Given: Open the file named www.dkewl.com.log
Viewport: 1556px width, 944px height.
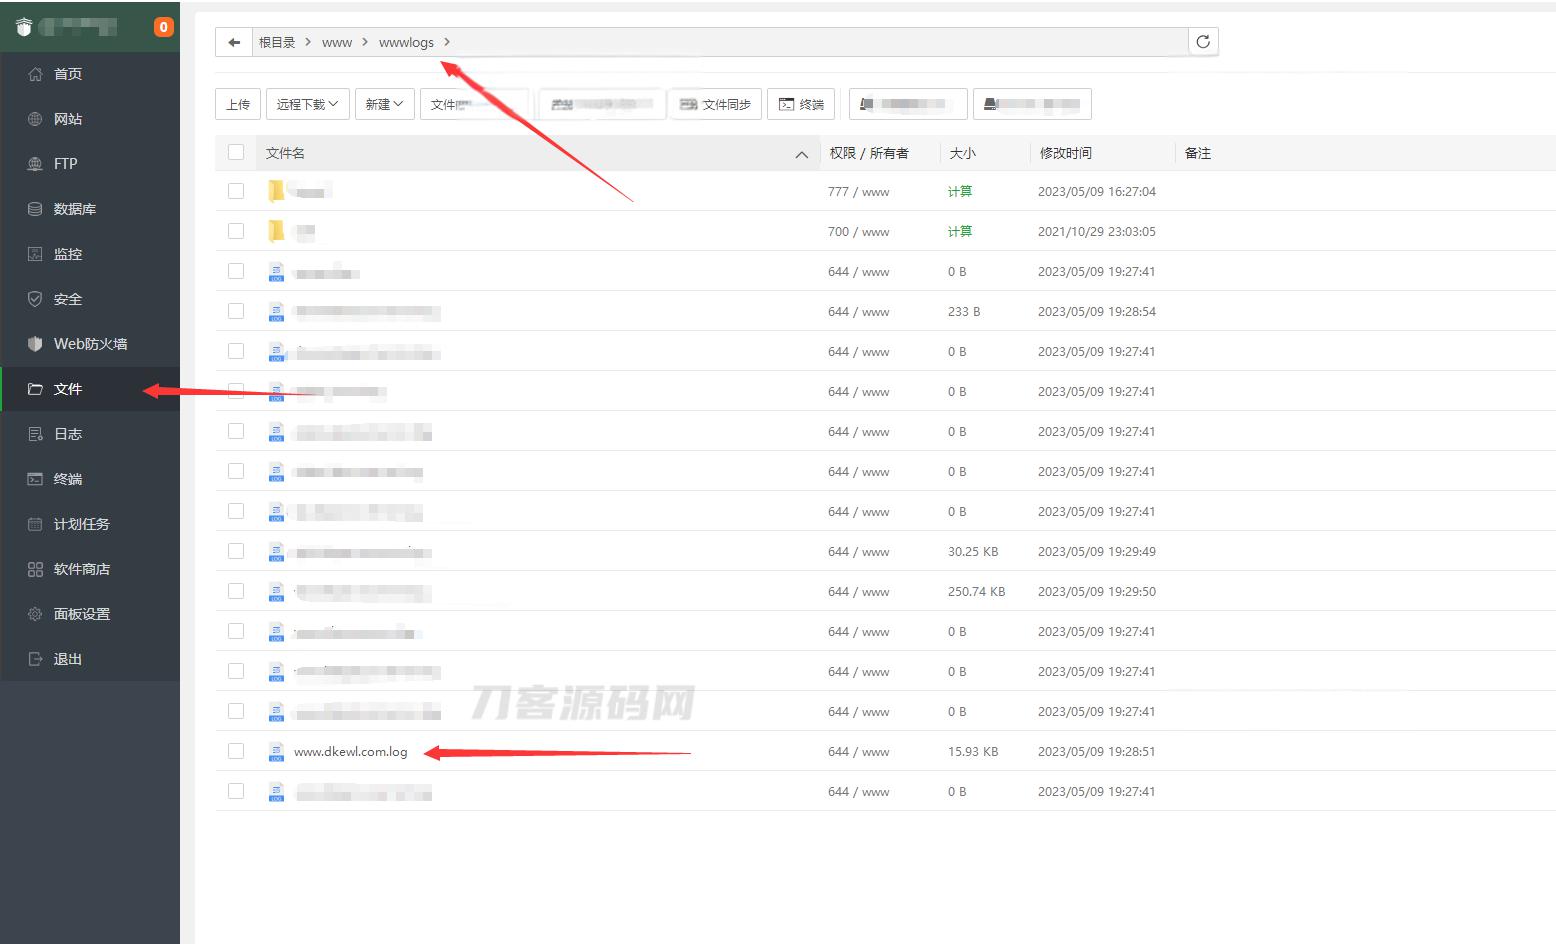Looking at the screenshot, I should 351,751.
